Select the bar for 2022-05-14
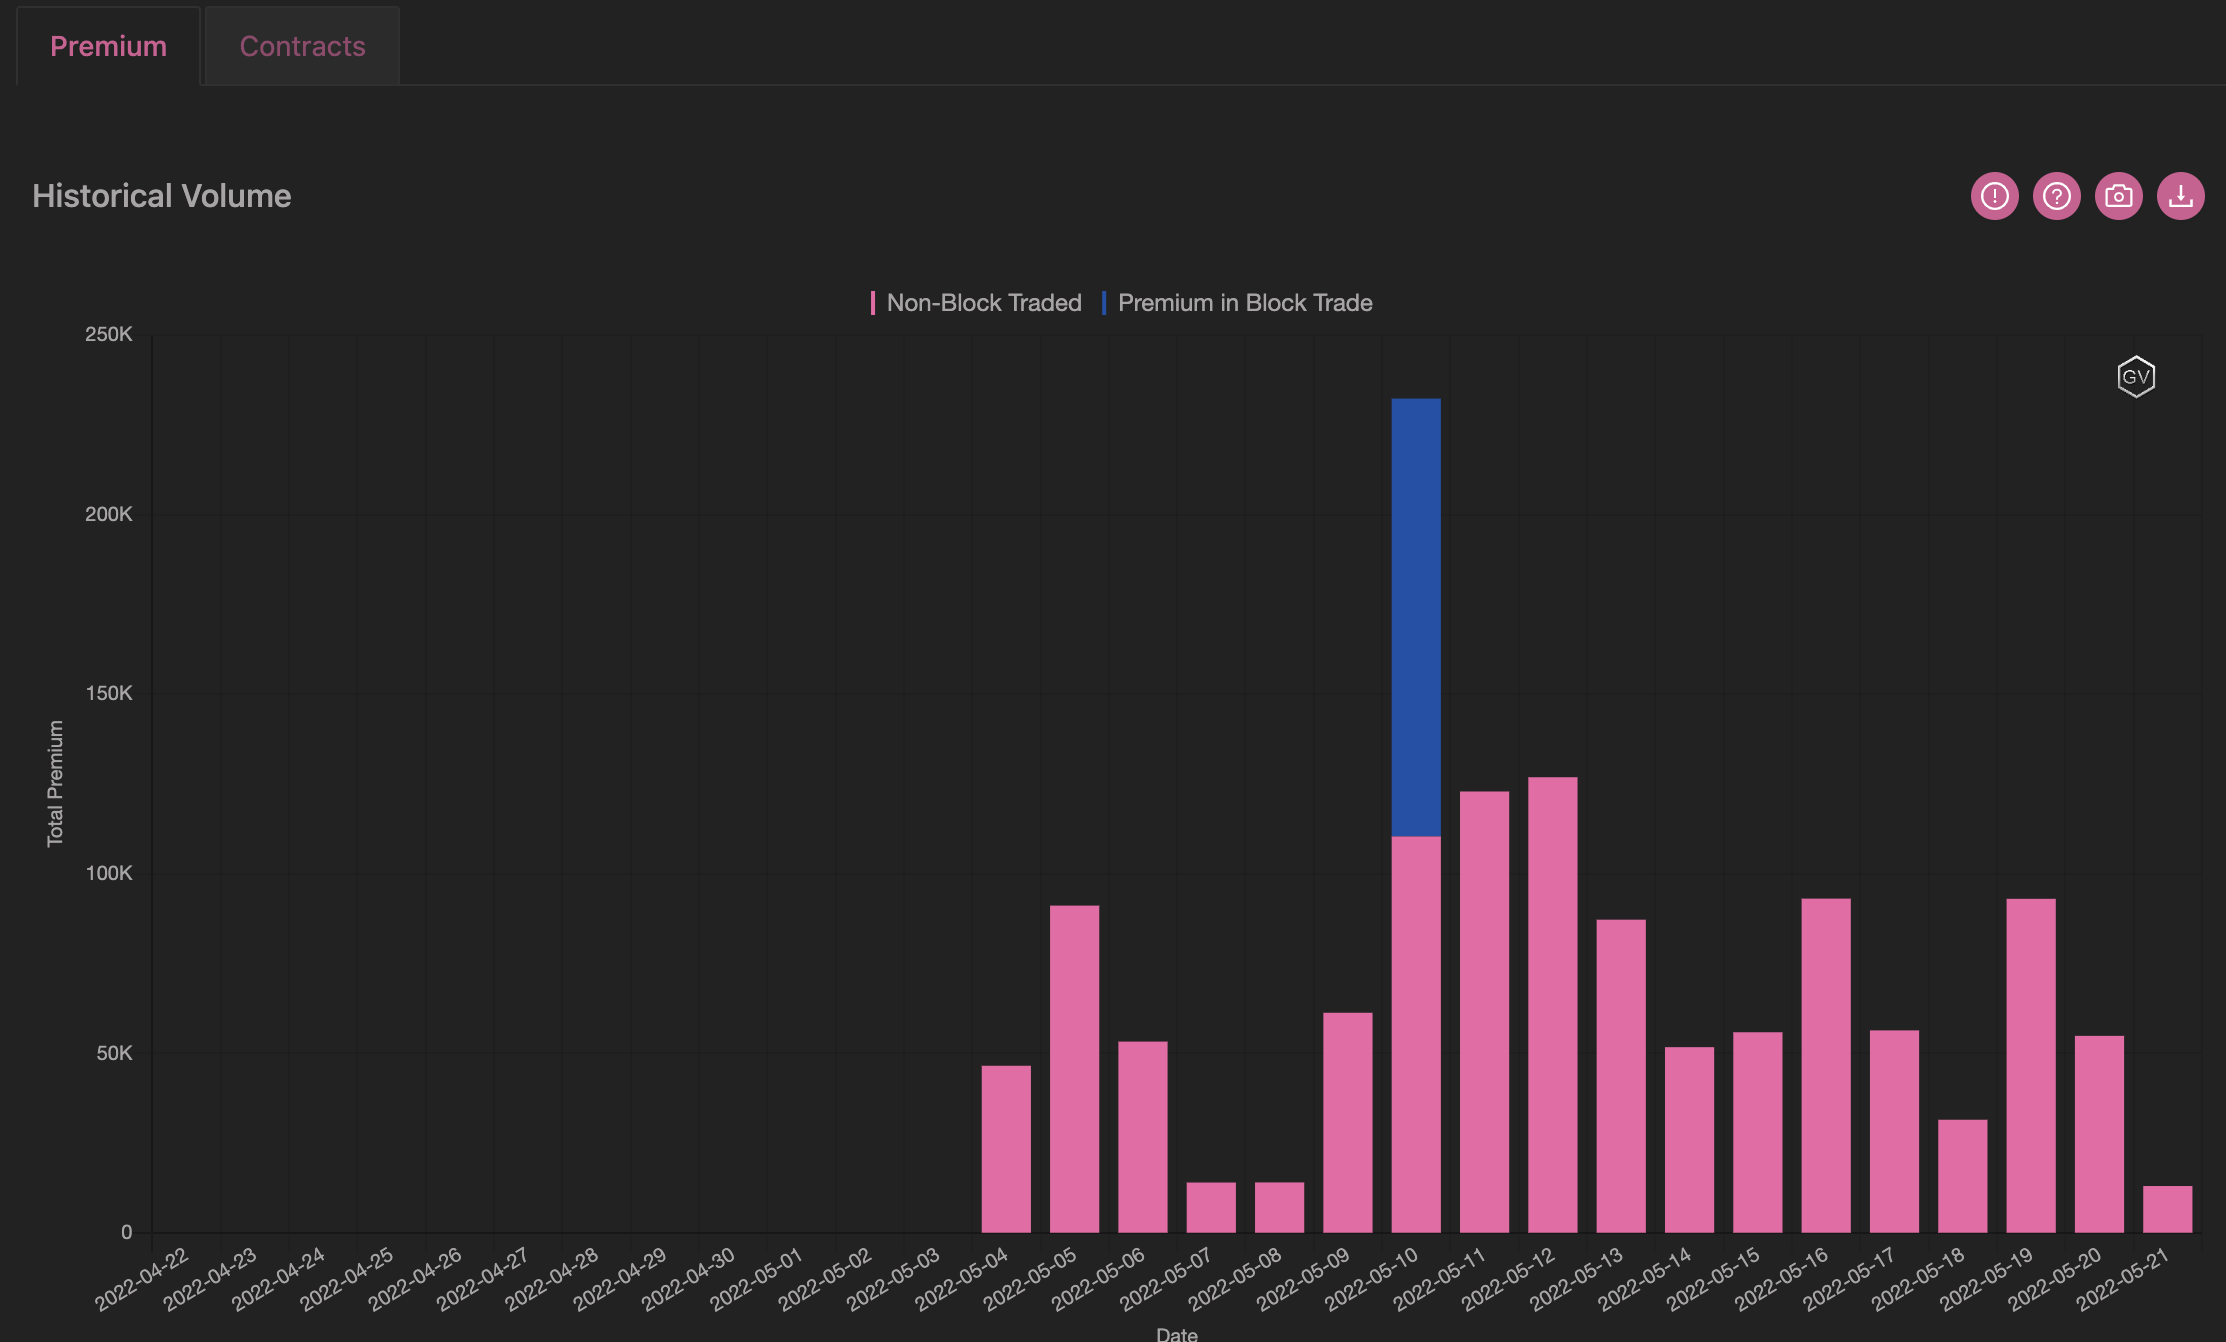 [x=1689, y=1140]
